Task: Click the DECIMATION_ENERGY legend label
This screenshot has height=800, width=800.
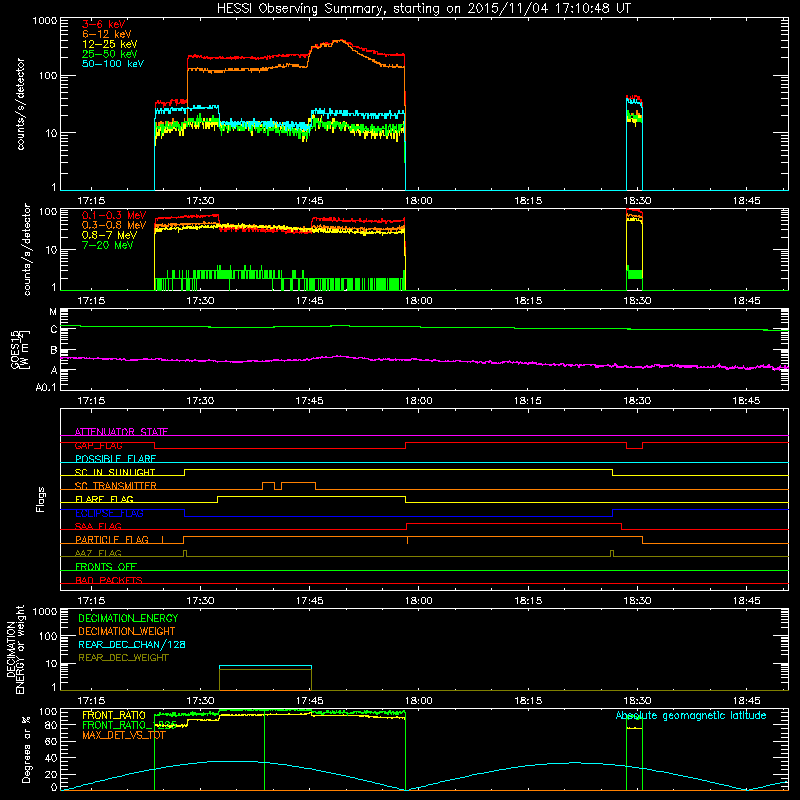Action: (128, 618)
